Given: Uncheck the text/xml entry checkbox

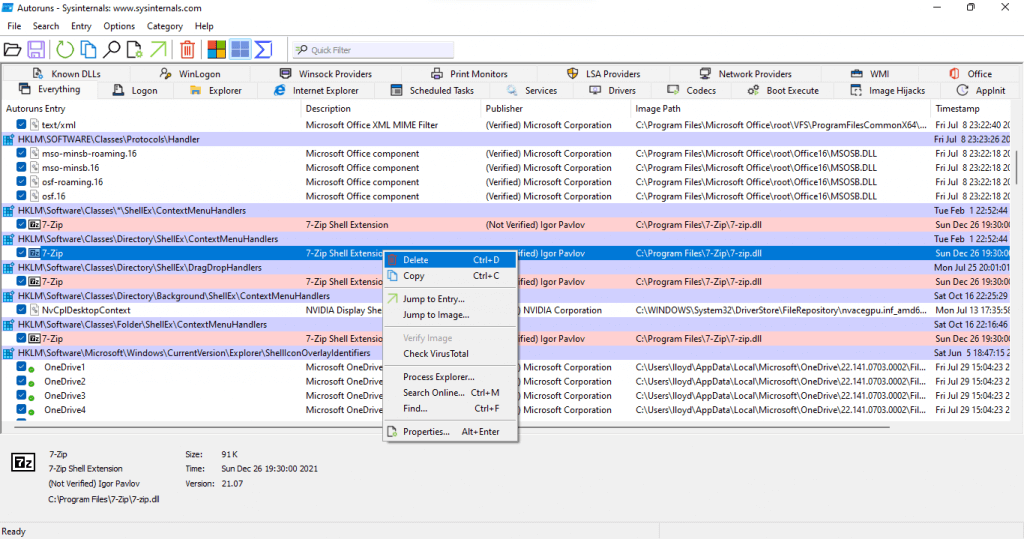Looking at the screenshot, I should point(22,125).
